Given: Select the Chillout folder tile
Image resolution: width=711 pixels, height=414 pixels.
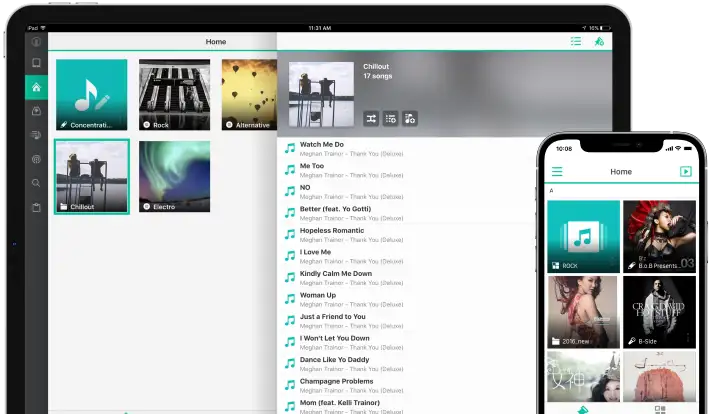Looking at the screenshot, I should coord(92,176).
